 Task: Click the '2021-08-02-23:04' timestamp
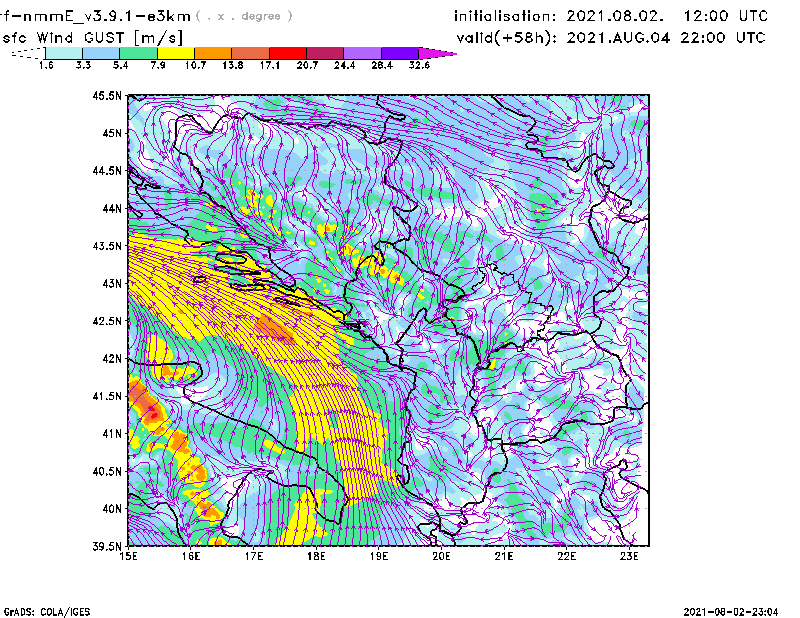[731, 612]
